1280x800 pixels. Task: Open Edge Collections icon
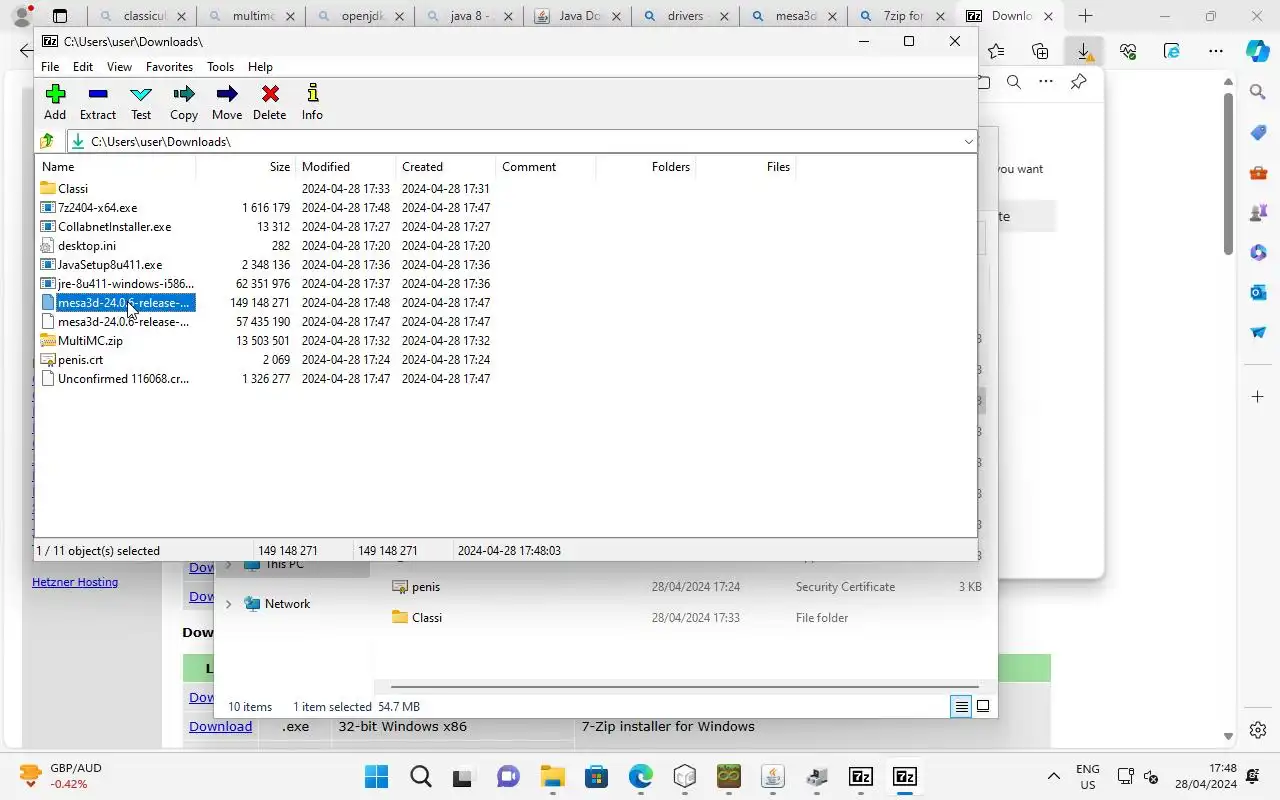1040,51
